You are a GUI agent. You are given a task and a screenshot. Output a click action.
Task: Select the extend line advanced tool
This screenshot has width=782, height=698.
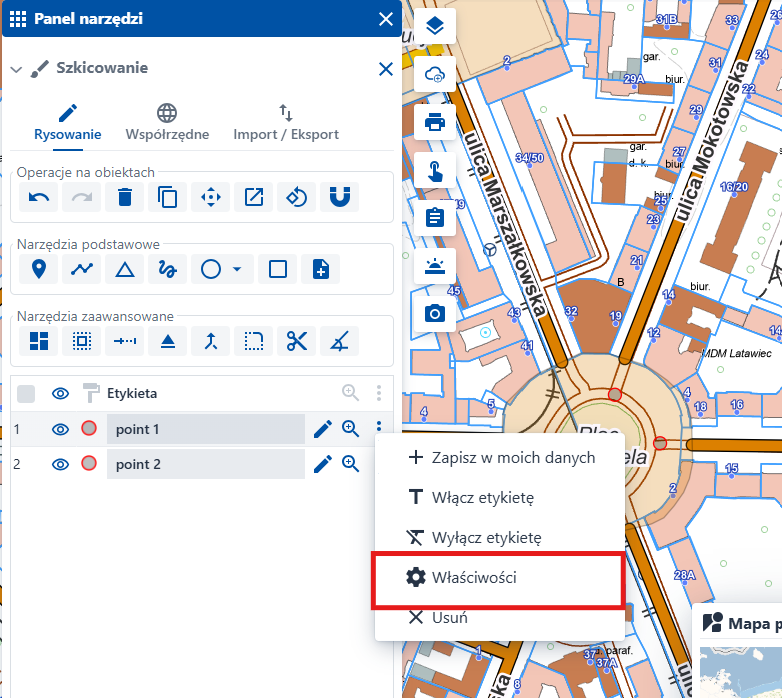click(125, 341)
